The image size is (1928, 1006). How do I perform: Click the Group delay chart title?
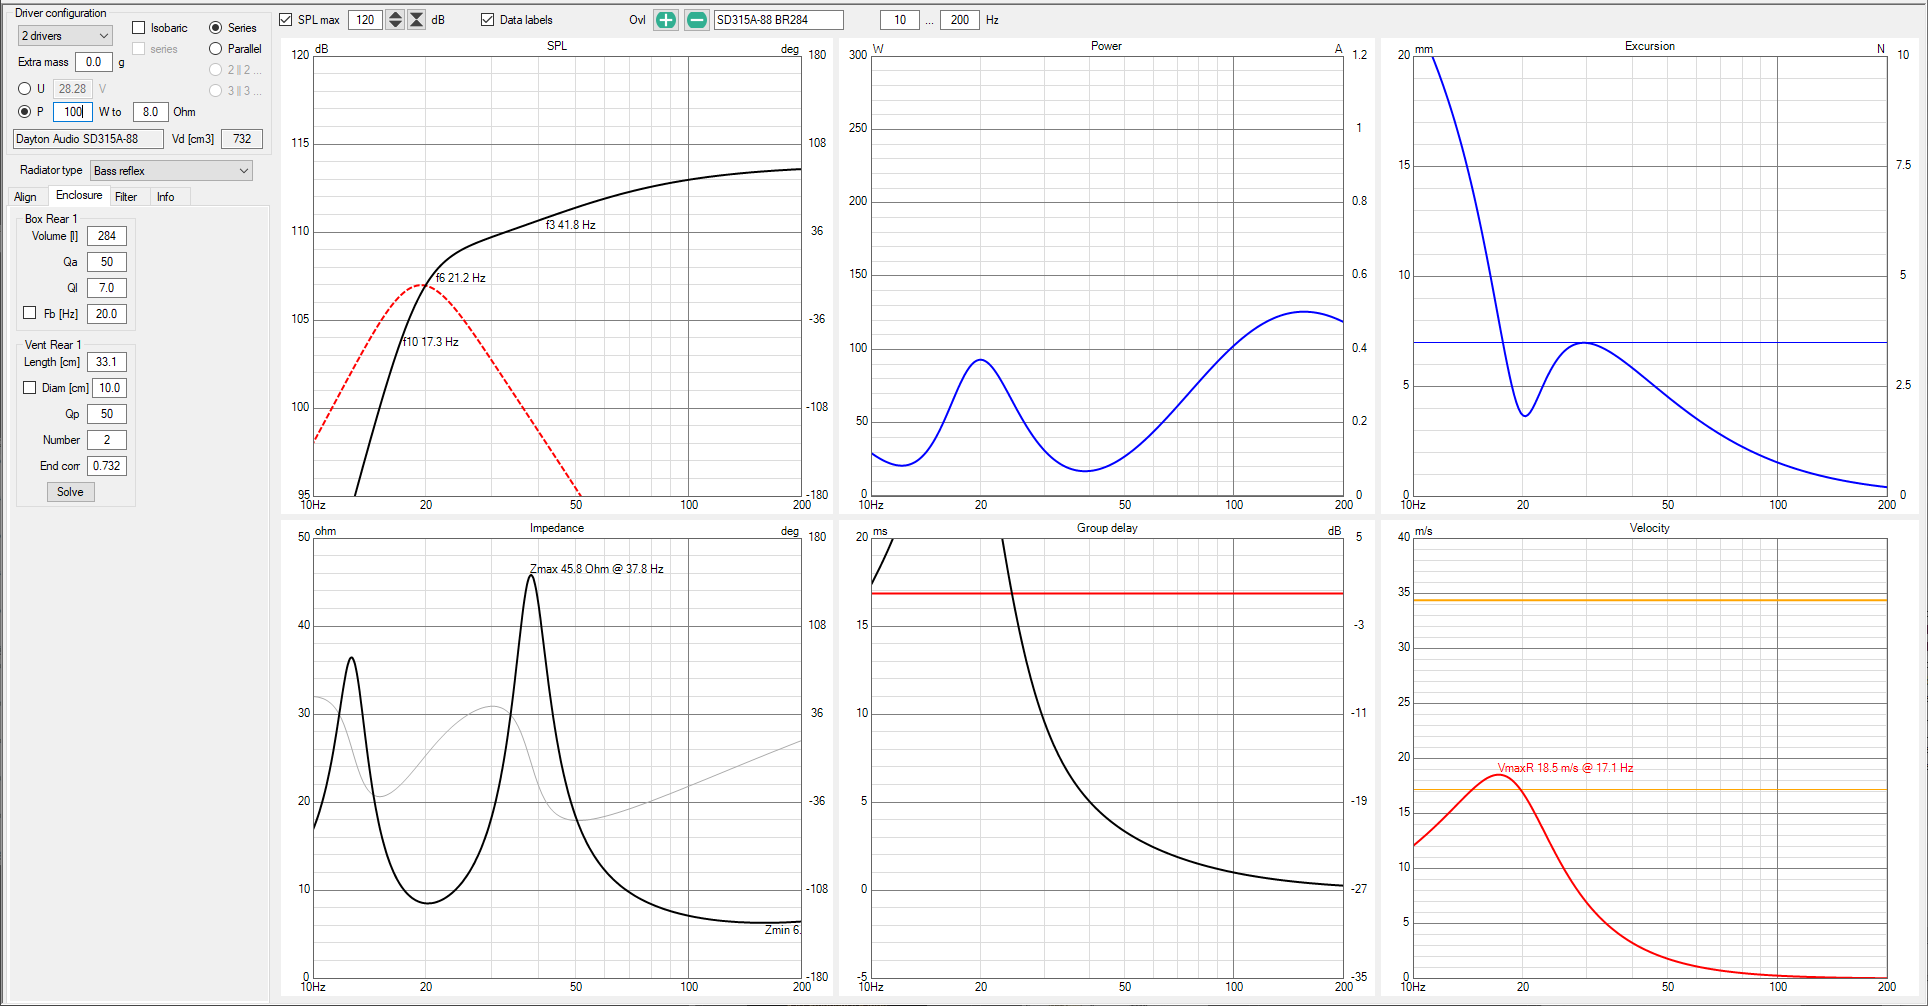click(1107, 528)
